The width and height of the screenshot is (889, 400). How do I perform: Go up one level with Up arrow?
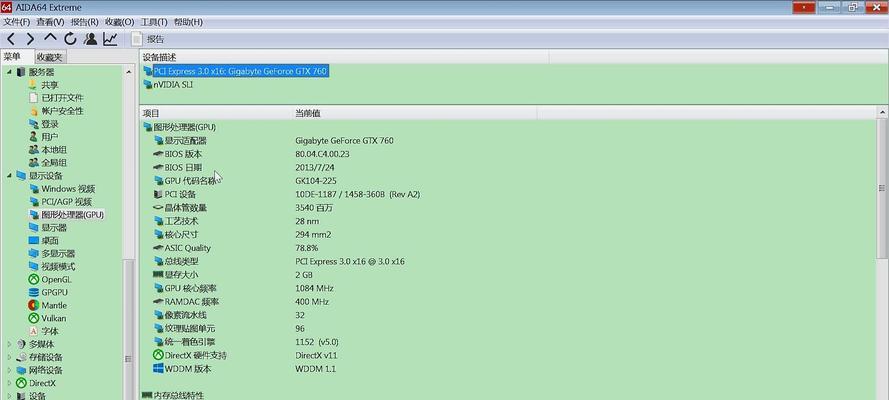(x=50, y=38)
